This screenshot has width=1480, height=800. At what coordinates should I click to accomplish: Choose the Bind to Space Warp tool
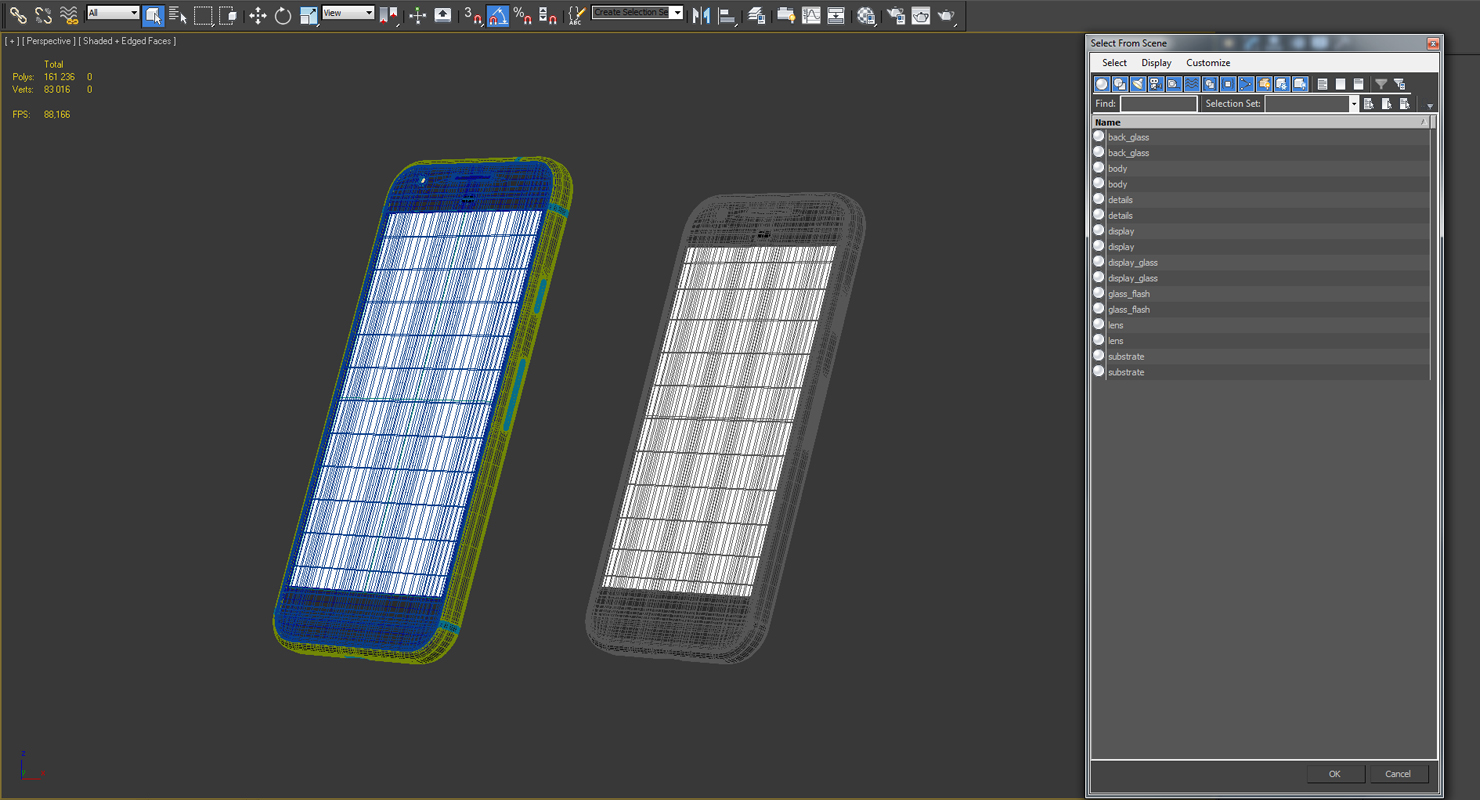68,15
